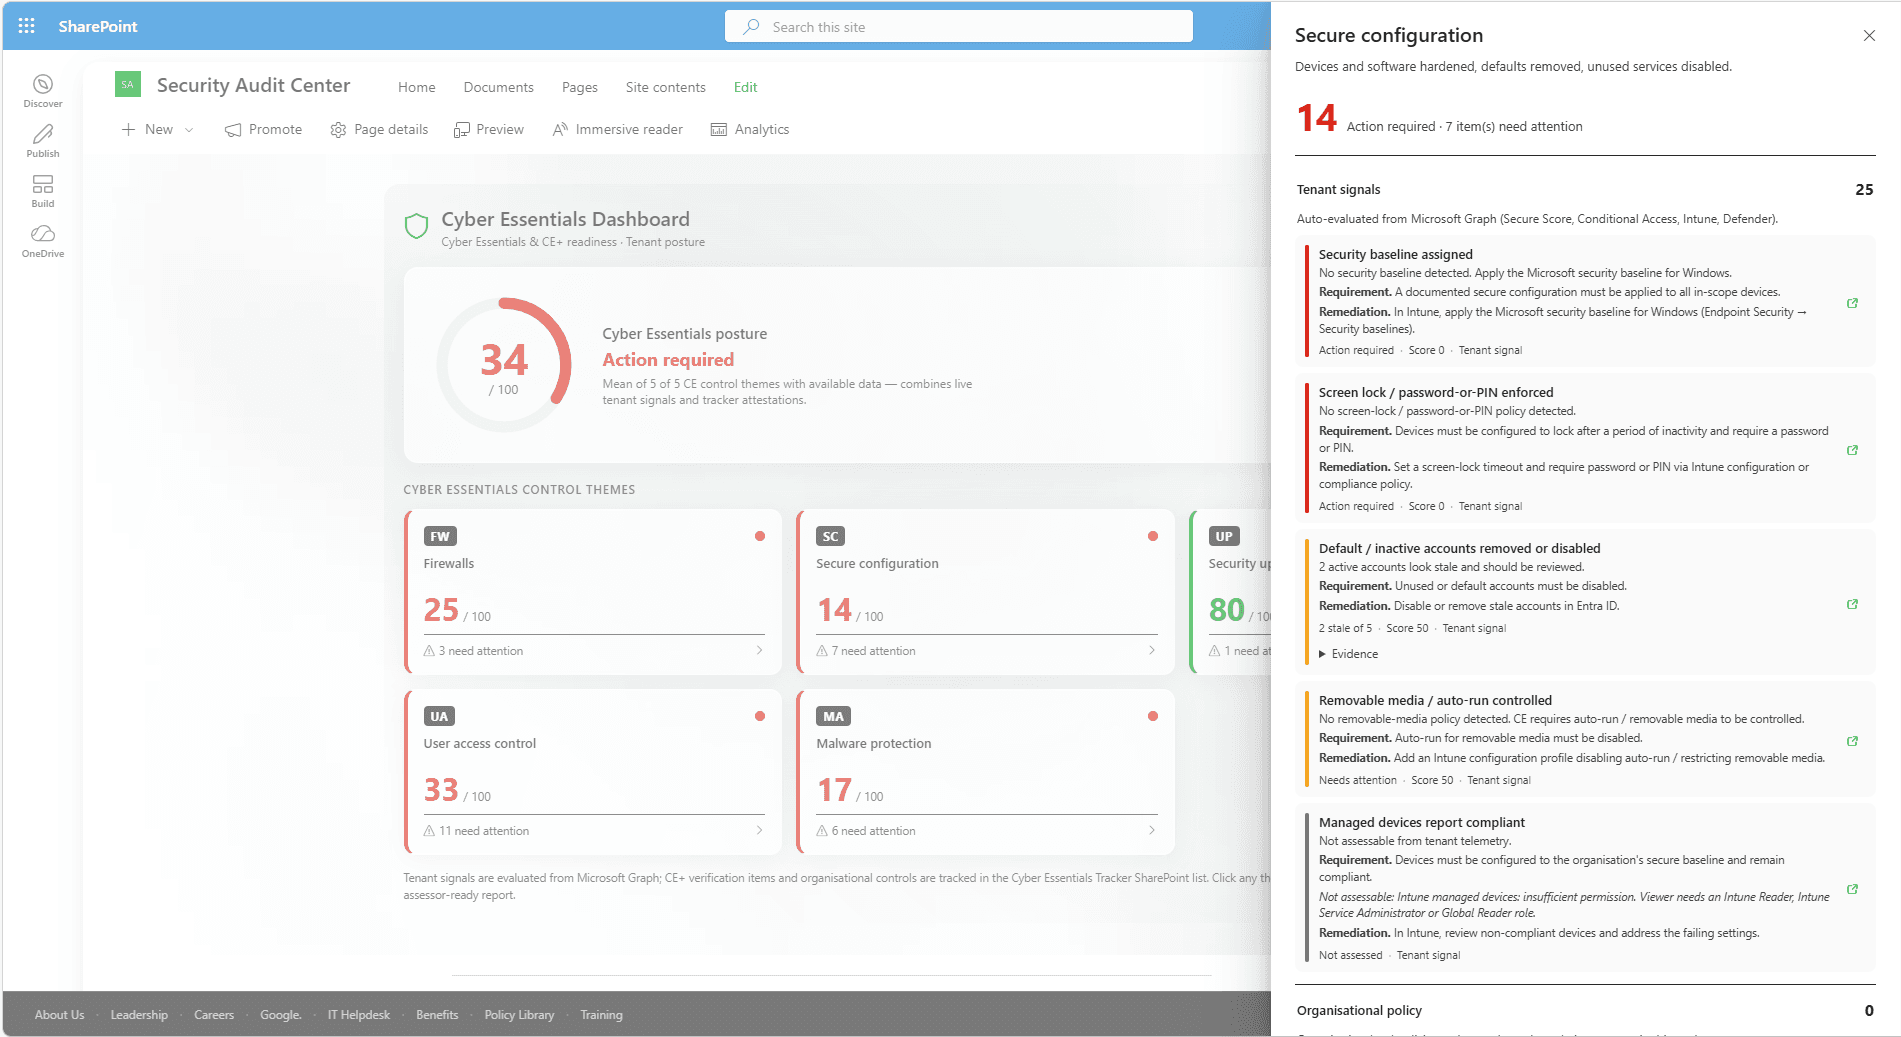Open User access control card chevron

(x=759, y=830)
